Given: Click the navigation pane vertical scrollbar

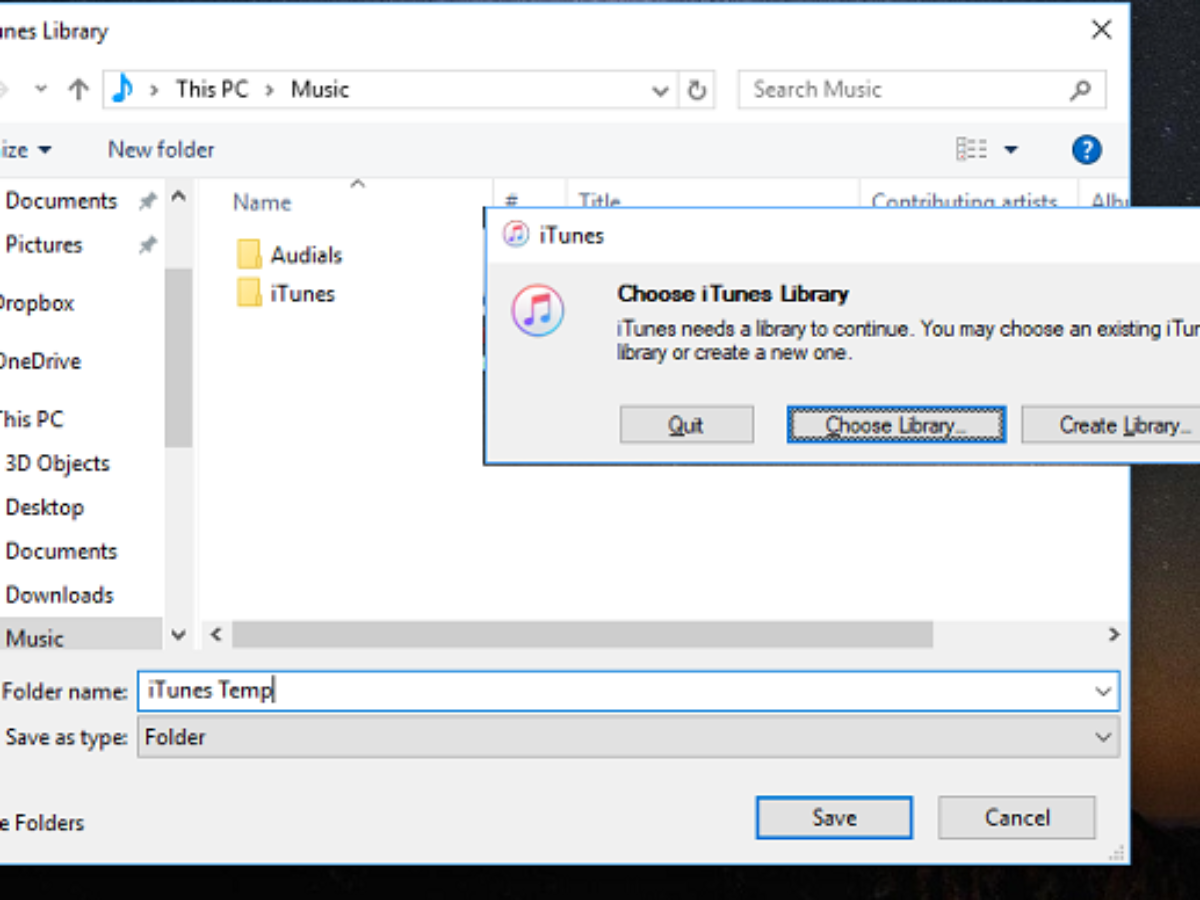Looking at the screenshot, I should tap(178, 357).
